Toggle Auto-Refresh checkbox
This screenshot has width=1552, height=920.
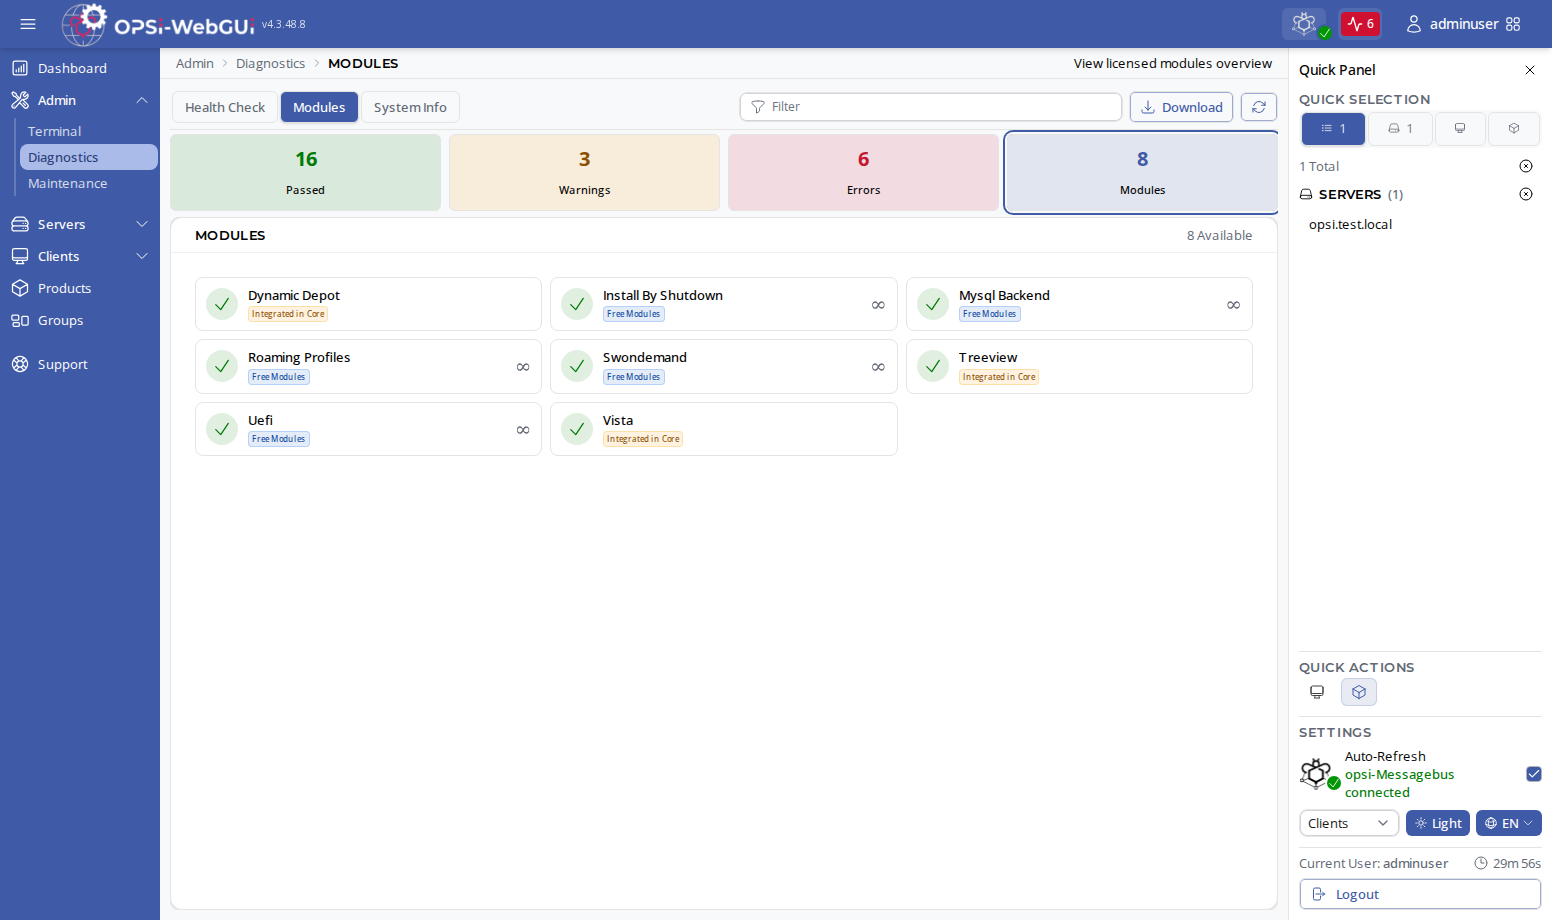tap(1534, 774)
